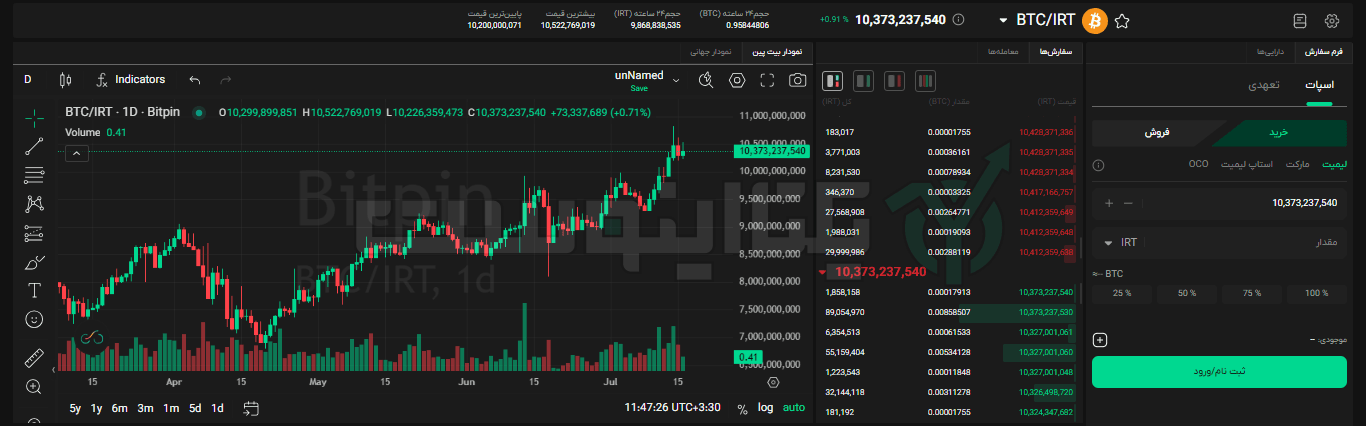Switch to the تعهدی (margin) tab

[1262, 86]
